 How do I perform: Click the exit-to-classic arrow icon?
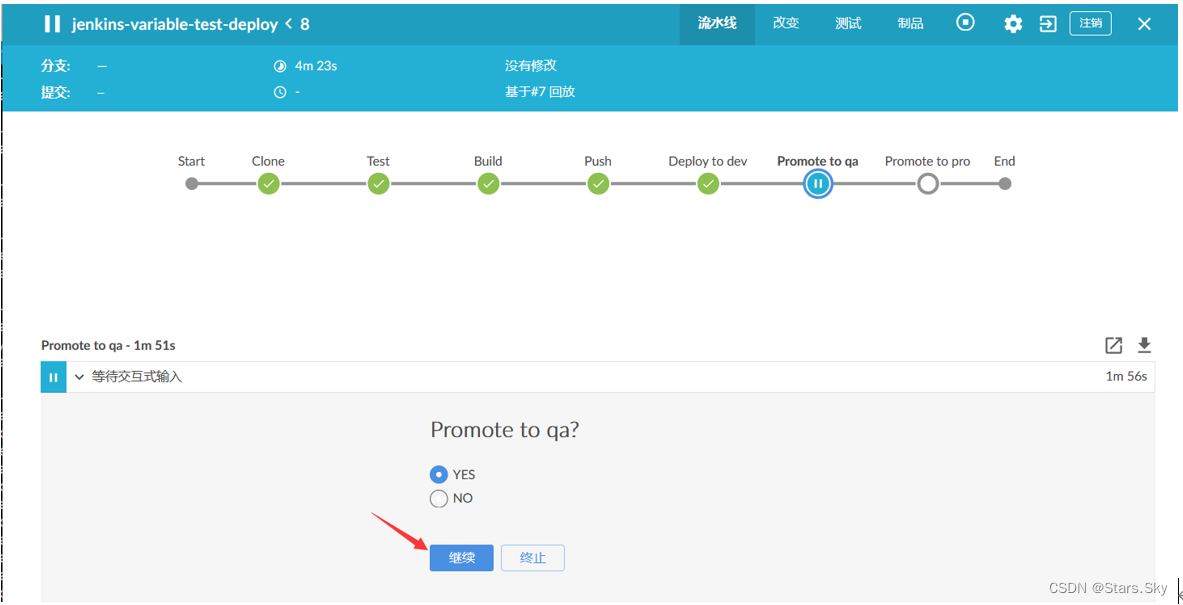(x=1047, y=23)
